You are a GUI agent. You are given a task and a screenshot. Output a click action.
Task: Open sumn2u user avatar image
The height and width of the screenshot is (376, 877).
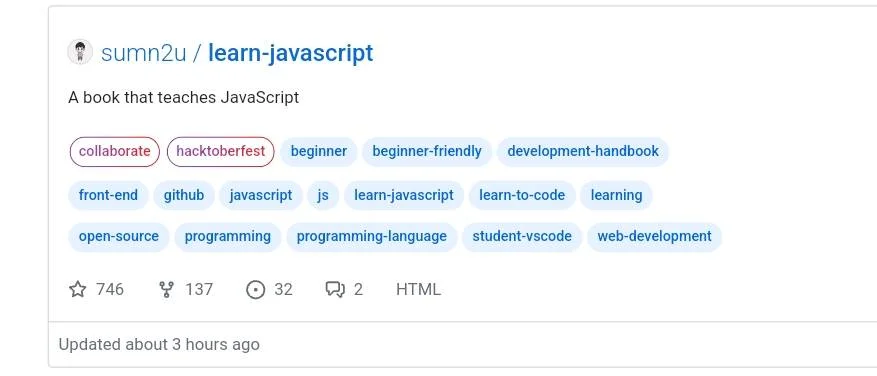pyautogui.click(x=80, y=52)
